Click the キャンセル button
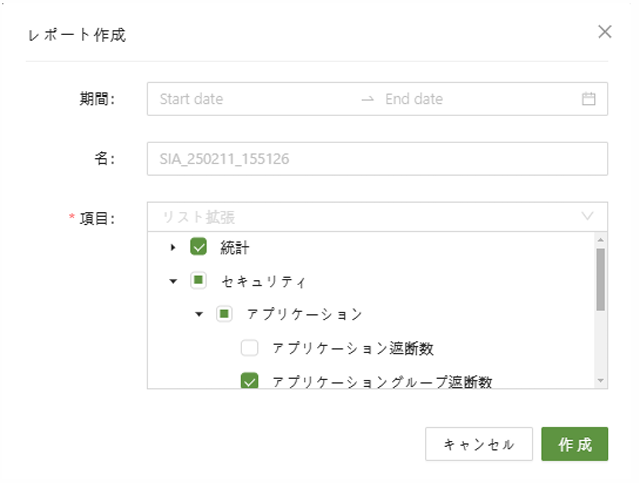 pos(478,444)
